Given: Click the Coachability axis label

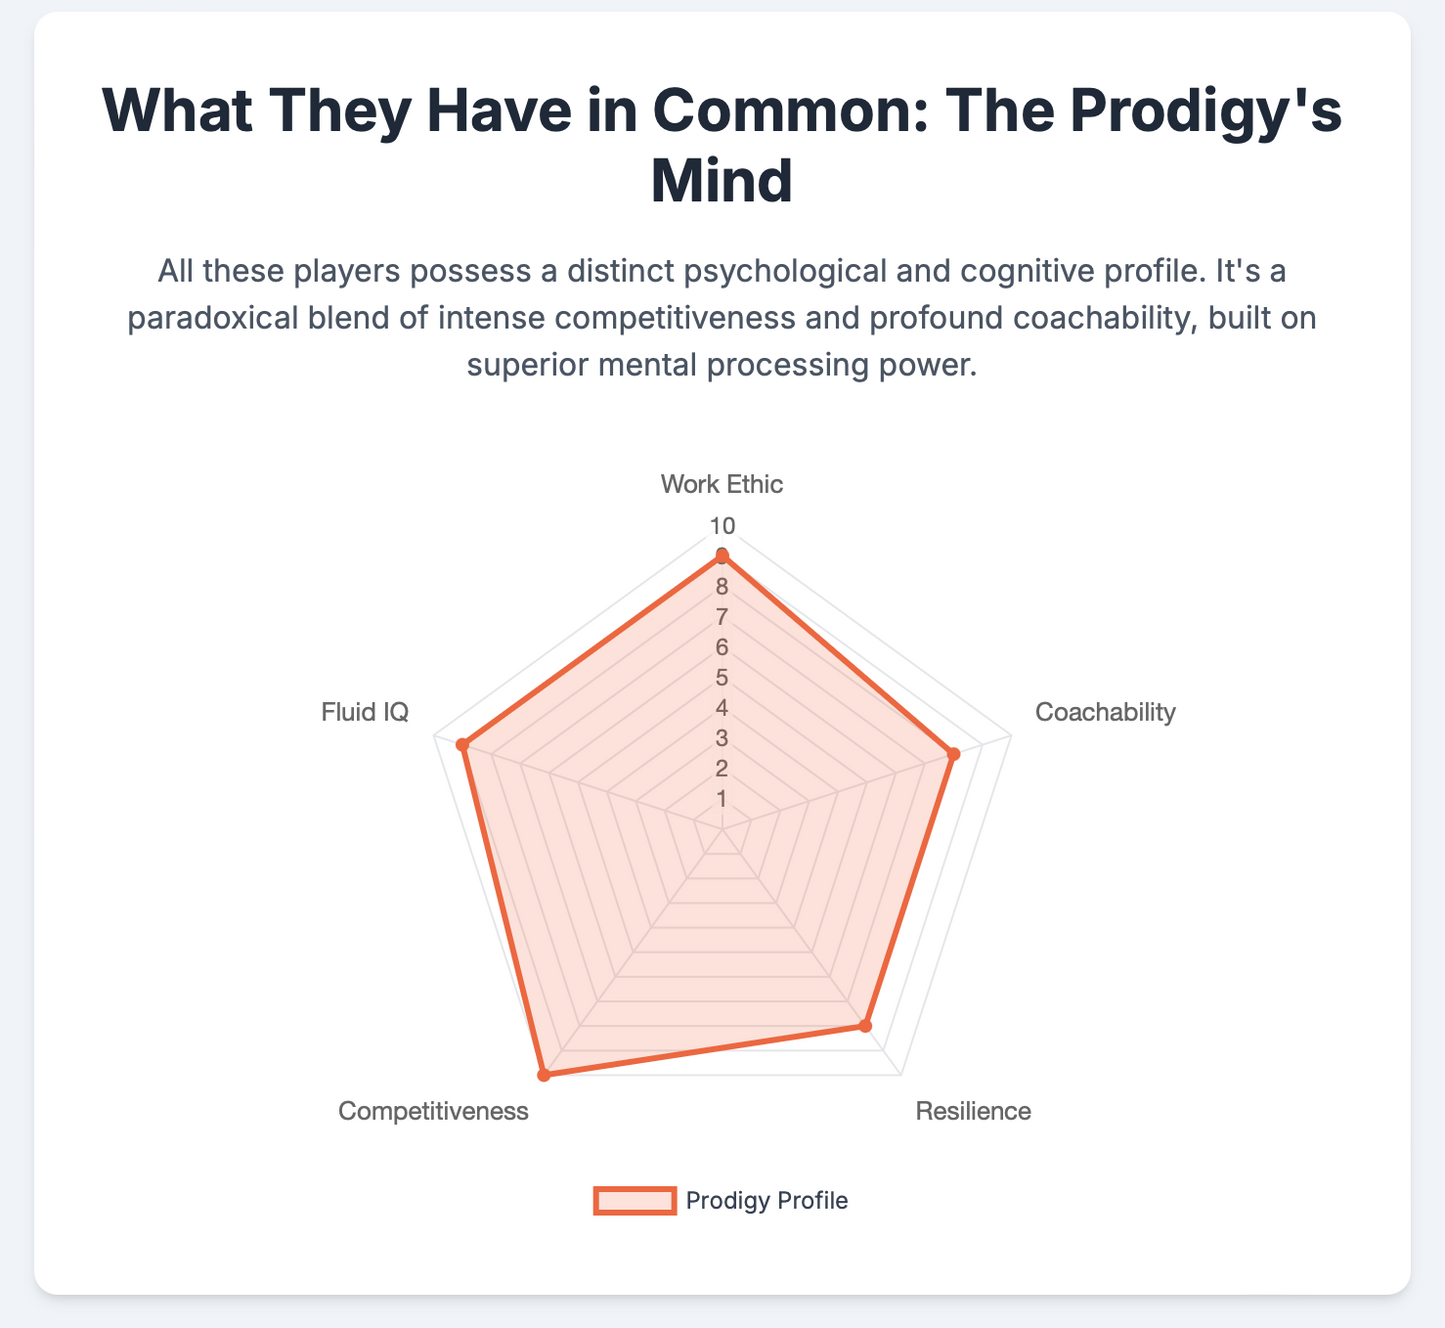Looking at the screenshot, I should tap(1105, 712).
